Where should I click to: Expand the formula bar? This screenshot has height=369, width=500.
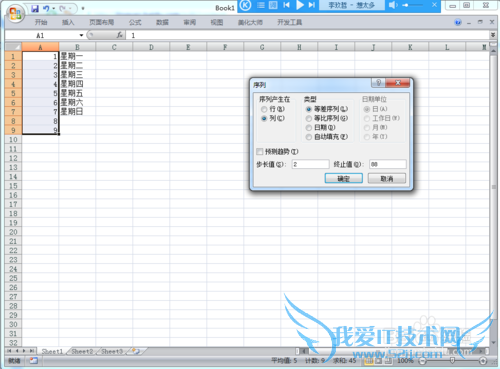coord(493,35)
